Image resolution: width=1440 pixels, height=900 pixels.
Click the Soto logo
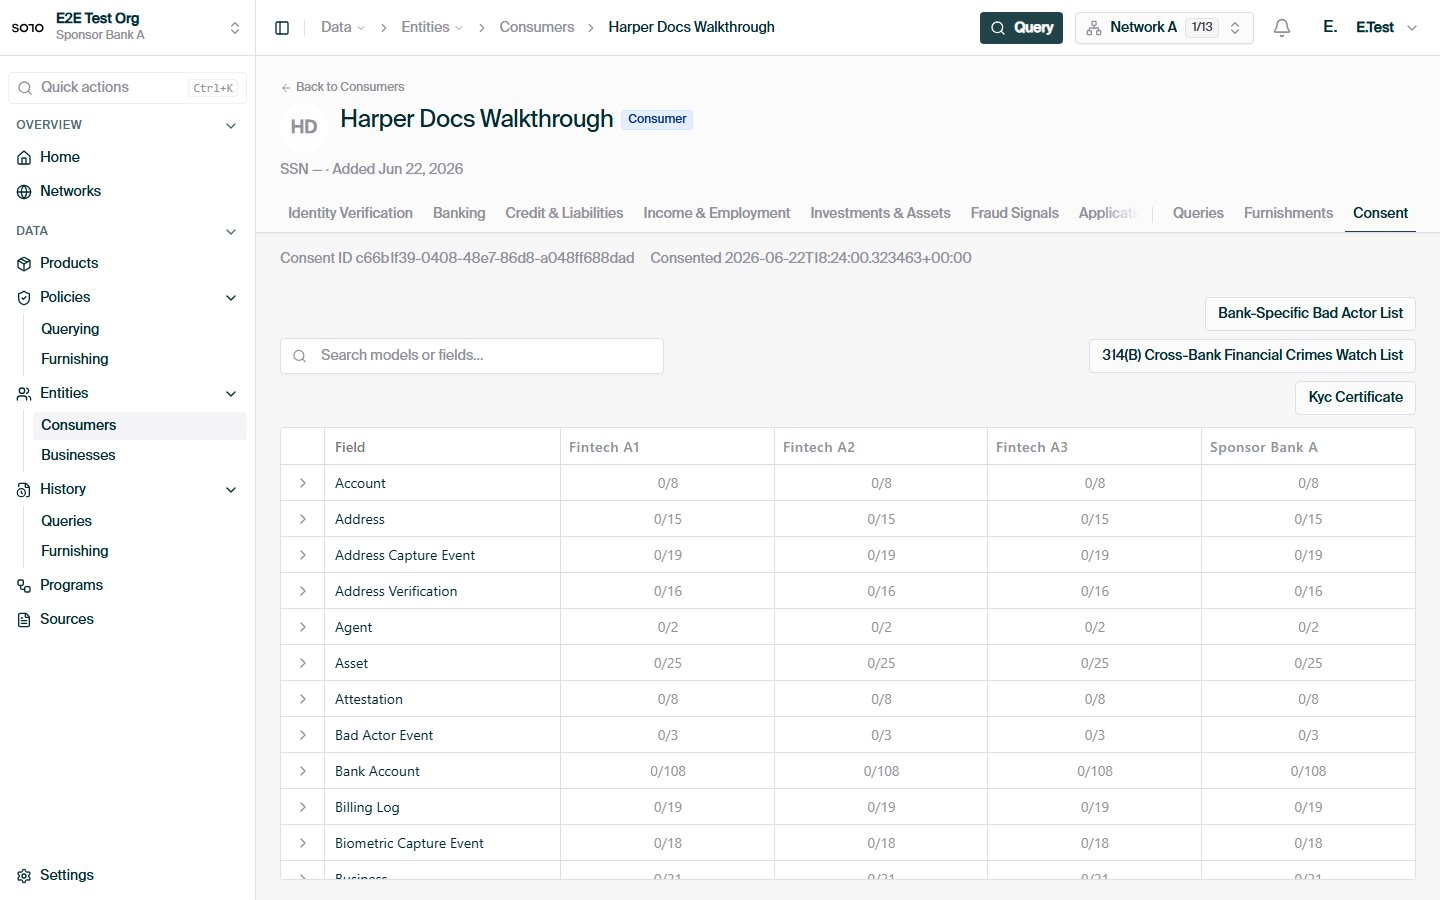point(28,27)
